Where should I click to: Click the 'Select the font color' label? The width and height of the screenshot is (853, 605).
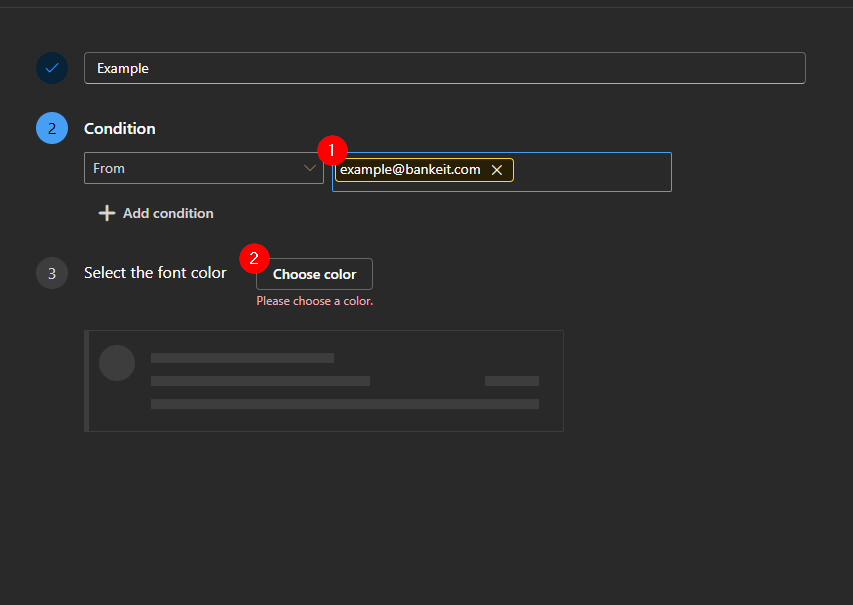[x=155, y=273]
